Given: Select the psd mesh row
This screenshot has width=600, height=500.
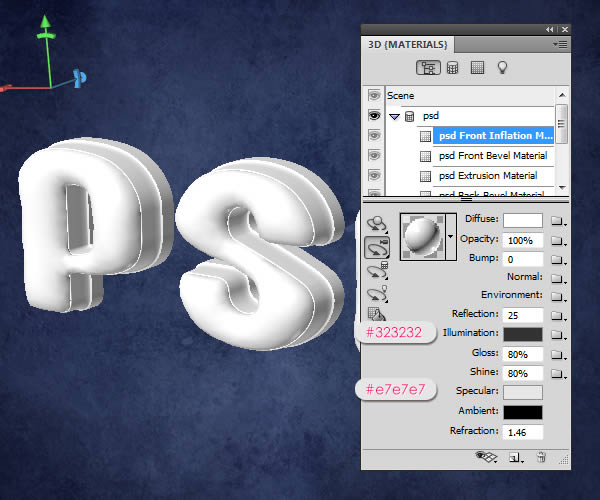Looking at the screenshot, I should pos(470,116).
